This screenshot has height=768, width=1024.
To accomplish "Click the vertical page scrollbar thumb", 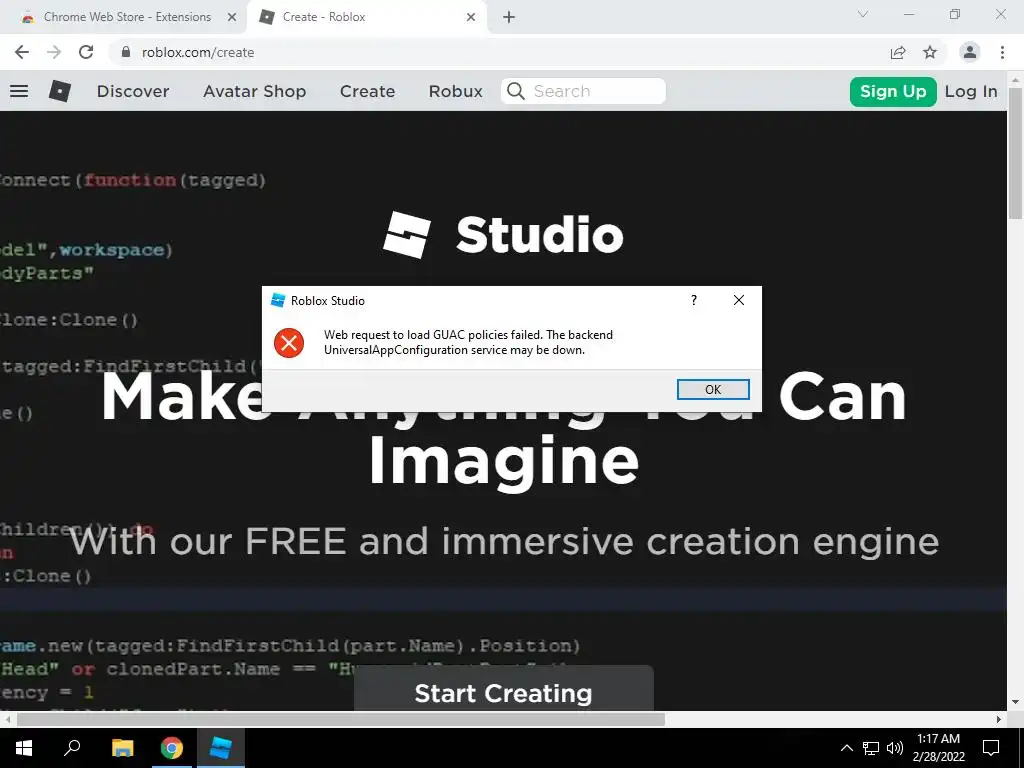I will (1016, 153).
